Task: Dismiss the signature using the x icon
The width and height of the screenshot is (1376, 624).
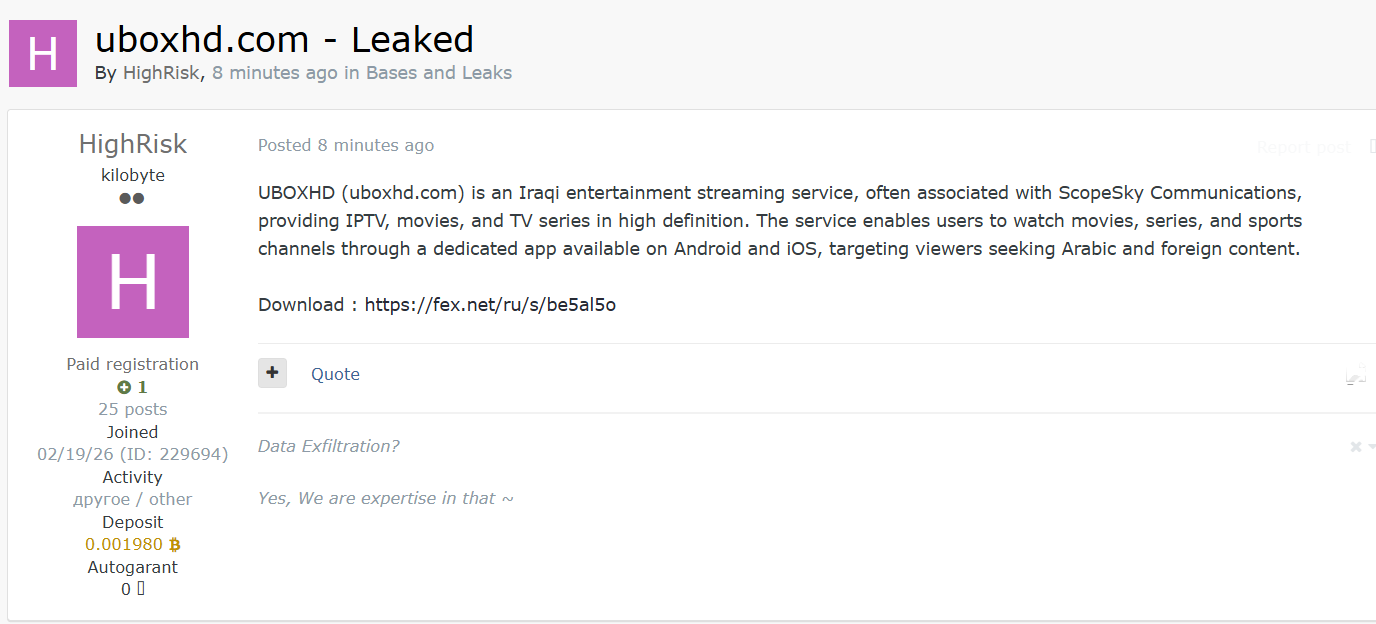Action: [1356, 447]
